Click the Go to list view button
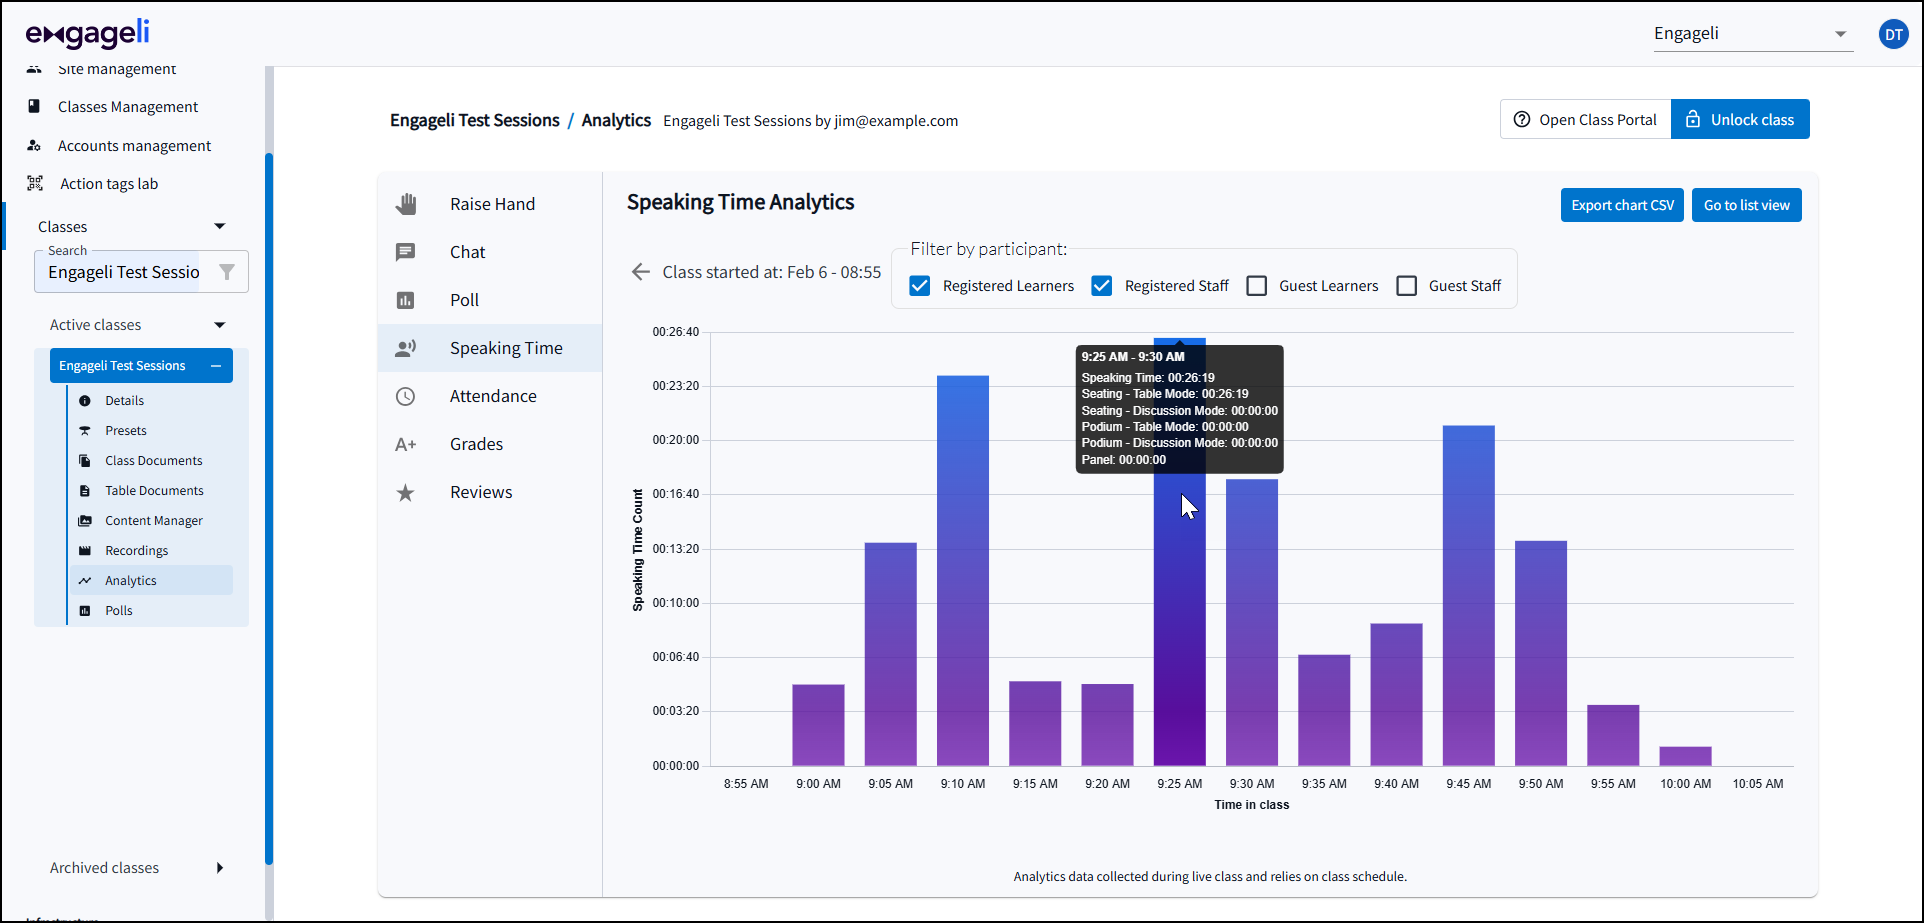 click(1747, 205)
